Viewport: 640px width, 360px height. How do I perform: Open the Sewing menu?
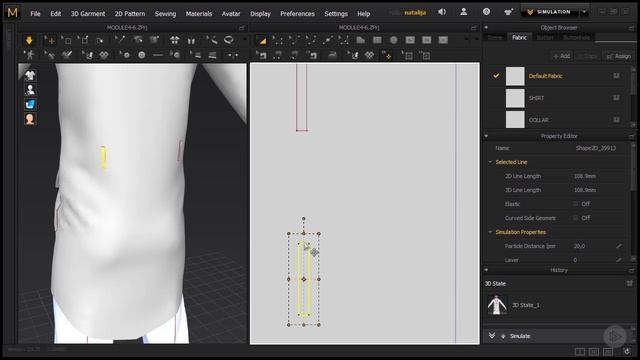pos(165,13)
